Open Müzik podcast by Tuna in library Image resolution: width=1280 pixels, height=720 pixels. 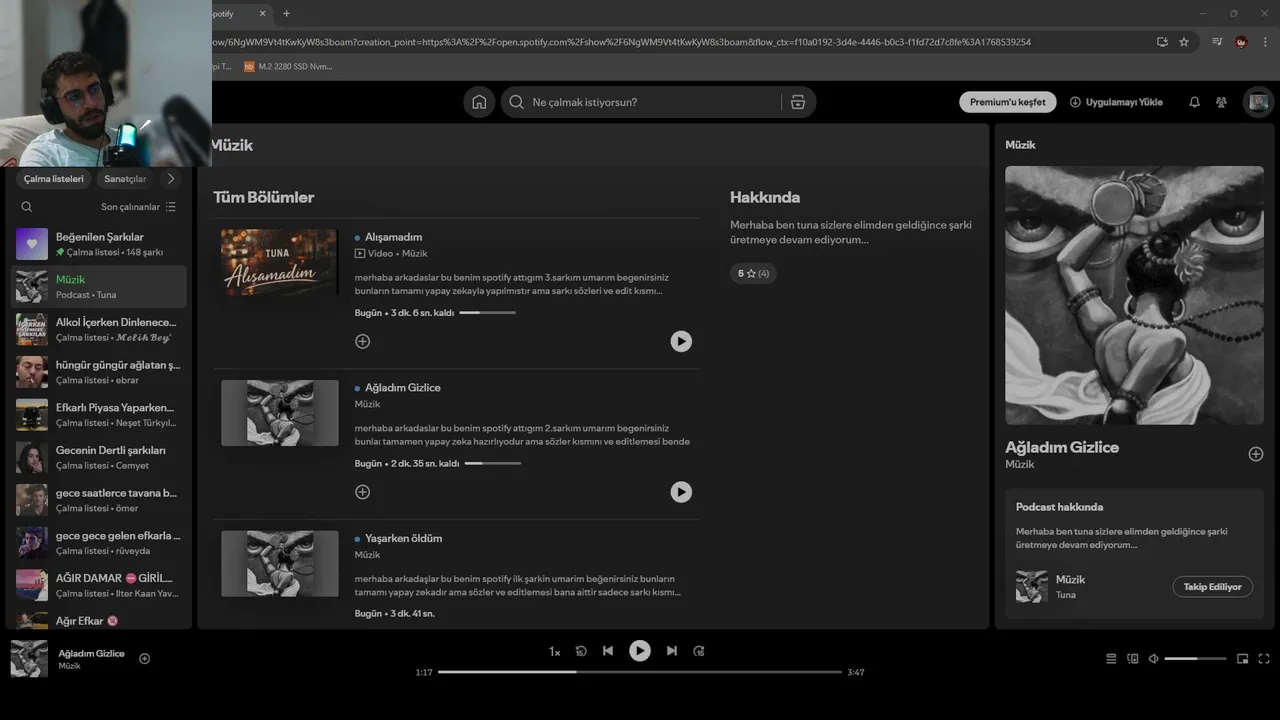(99, 287)
